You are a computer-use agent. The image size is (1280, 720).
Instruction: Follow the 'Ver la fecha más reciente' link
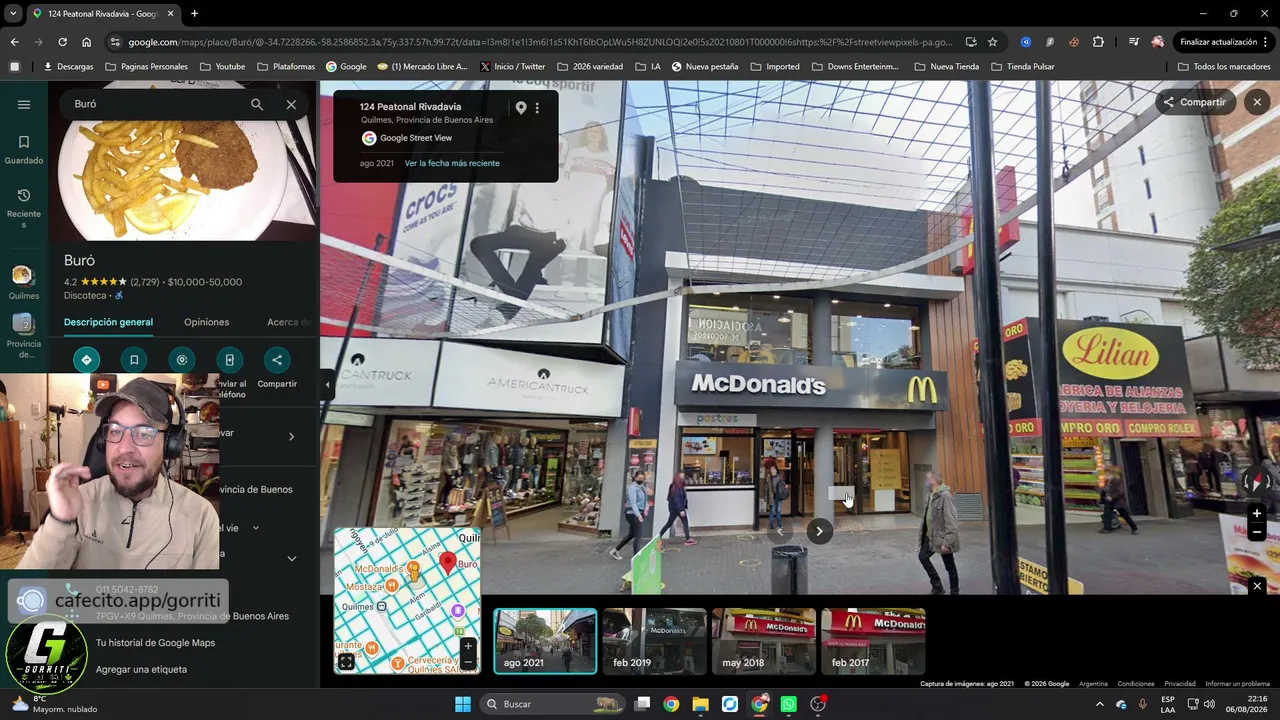point(452,163)
